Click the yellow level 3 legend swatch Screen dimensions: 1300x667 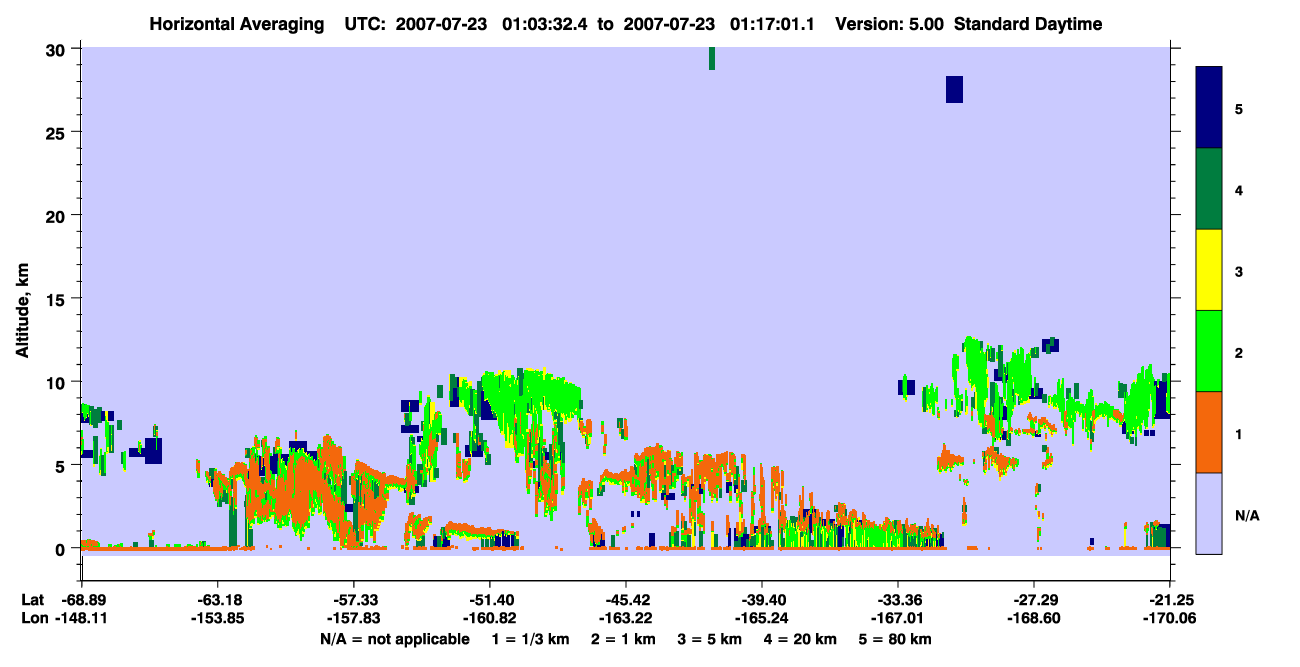[1209, 270]
